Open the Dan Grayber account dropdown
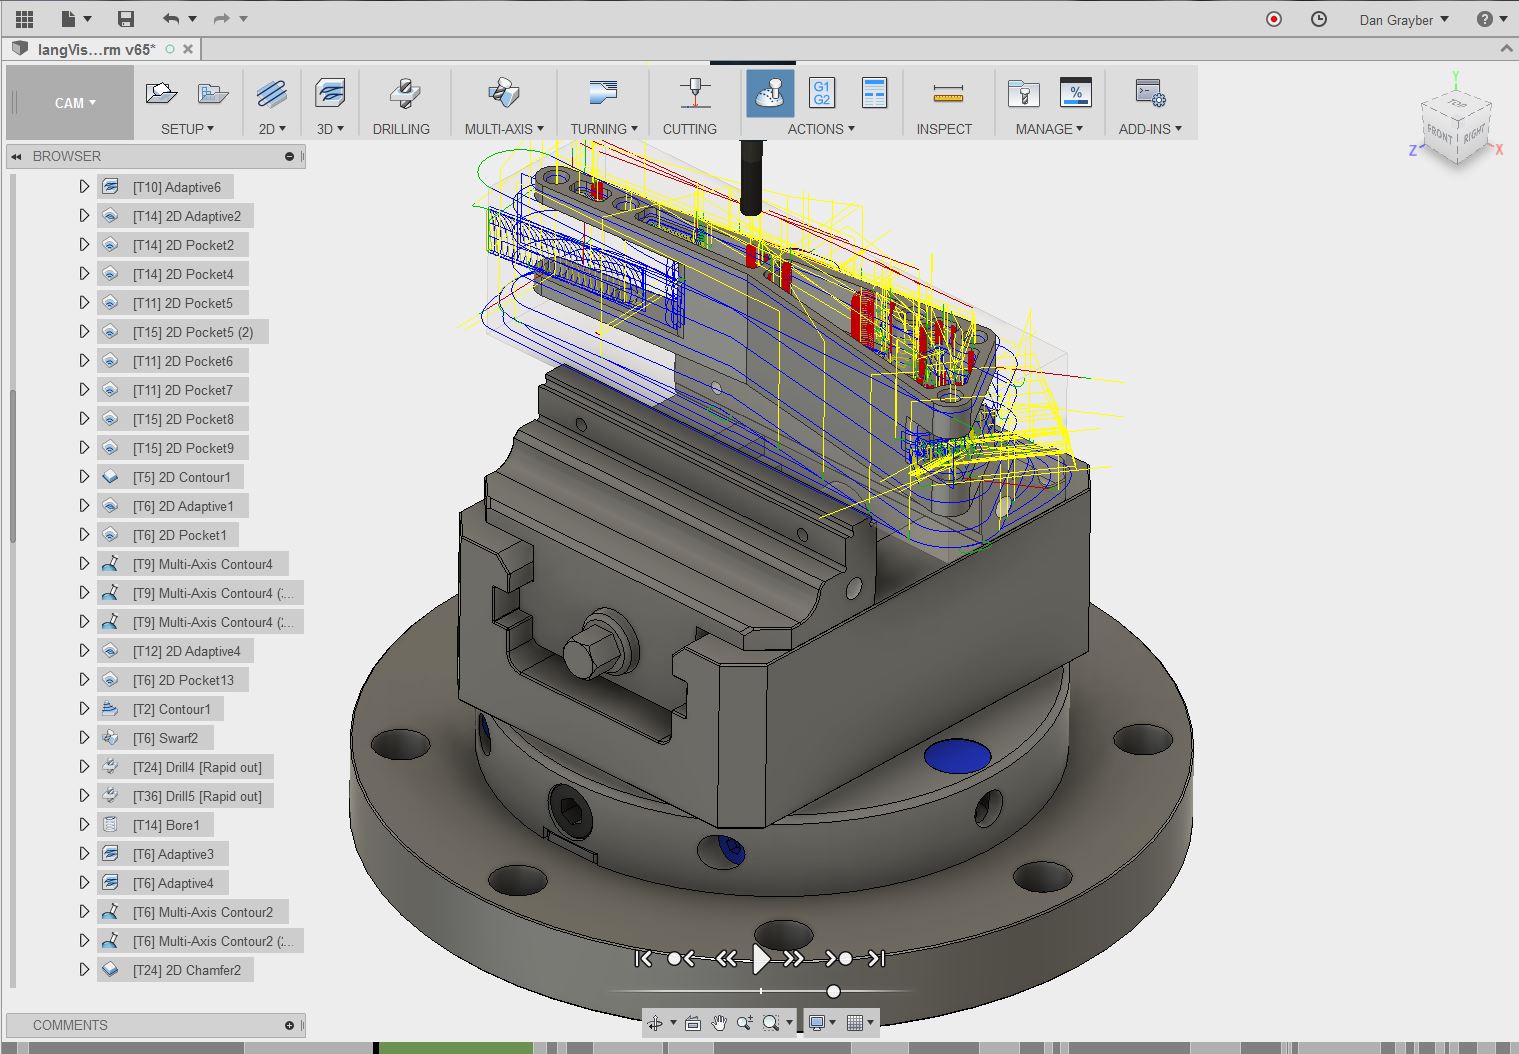 [x=1404, y=20]
